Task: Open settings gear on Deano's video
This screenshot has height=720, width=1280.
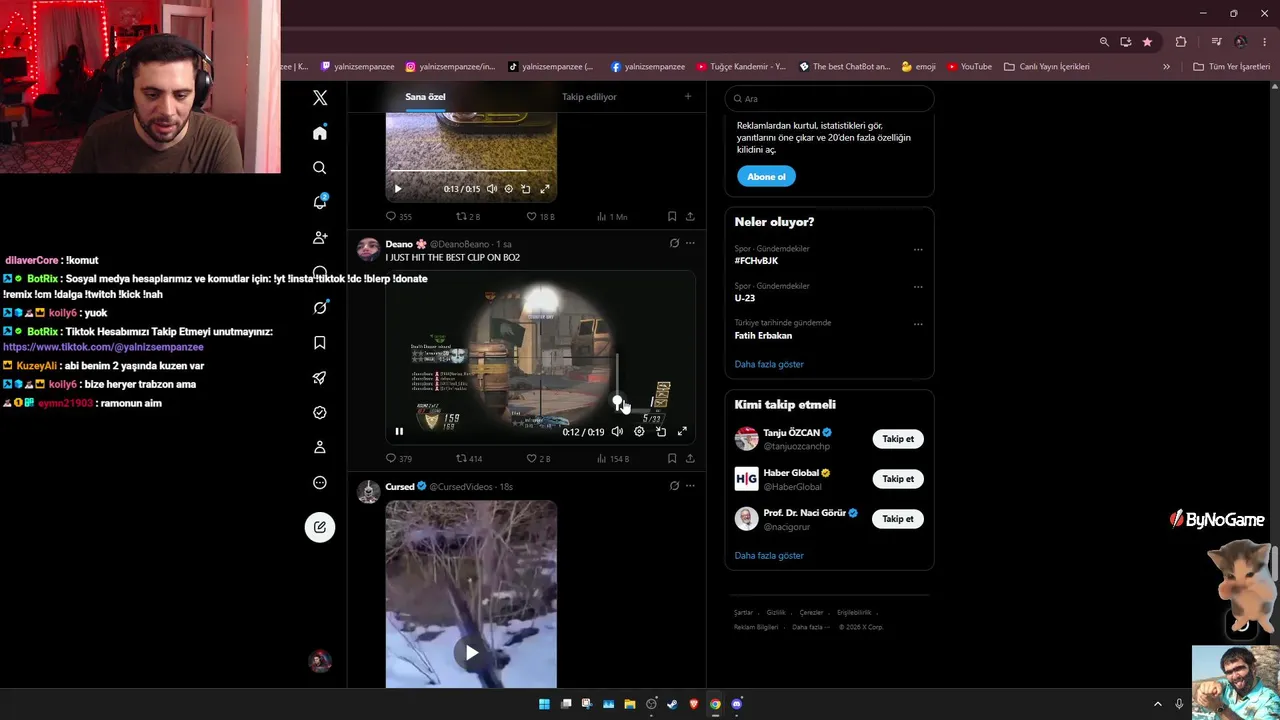Action: pyautogui.click(x=639, y=432)
